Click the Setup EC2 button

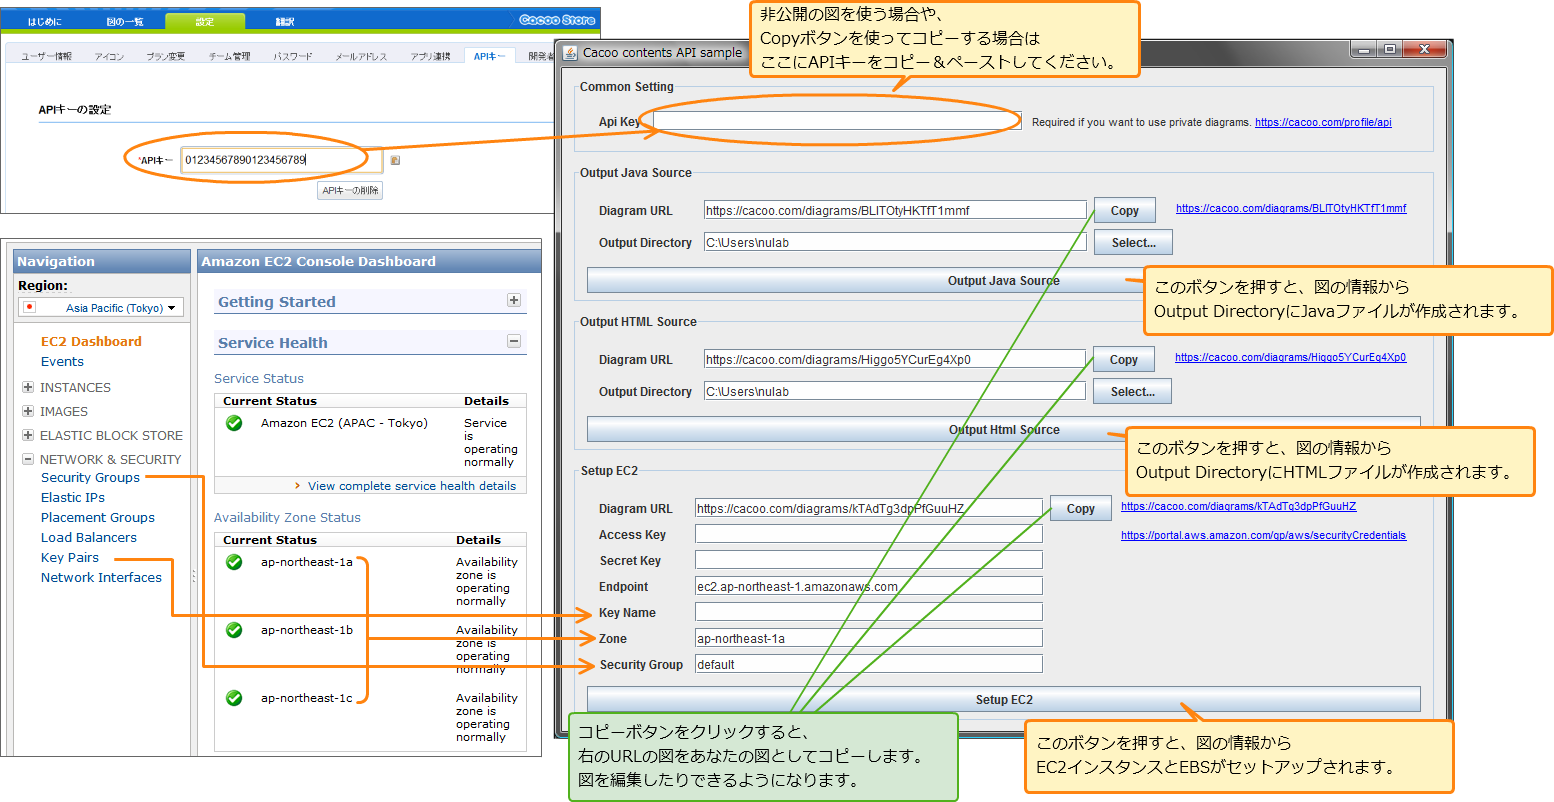pyautogui.click(x=1003, y=700)
